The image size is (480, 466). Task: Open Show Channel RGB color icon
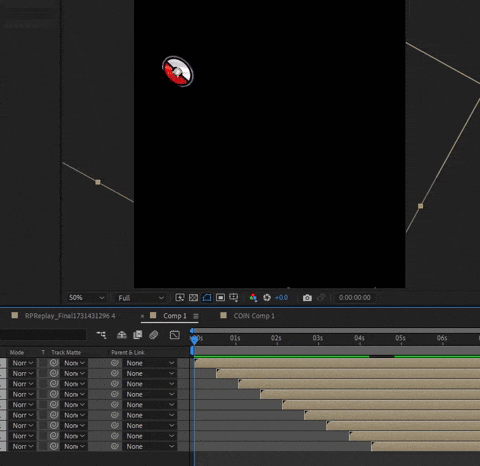click(x=253, y=297)
